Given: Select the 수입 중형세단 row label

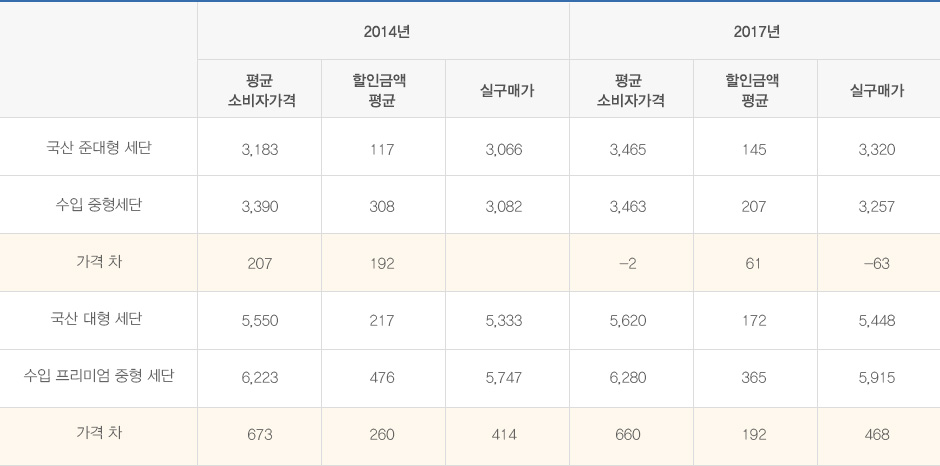Looking at the screenshot, I should [x=99, y=206].
